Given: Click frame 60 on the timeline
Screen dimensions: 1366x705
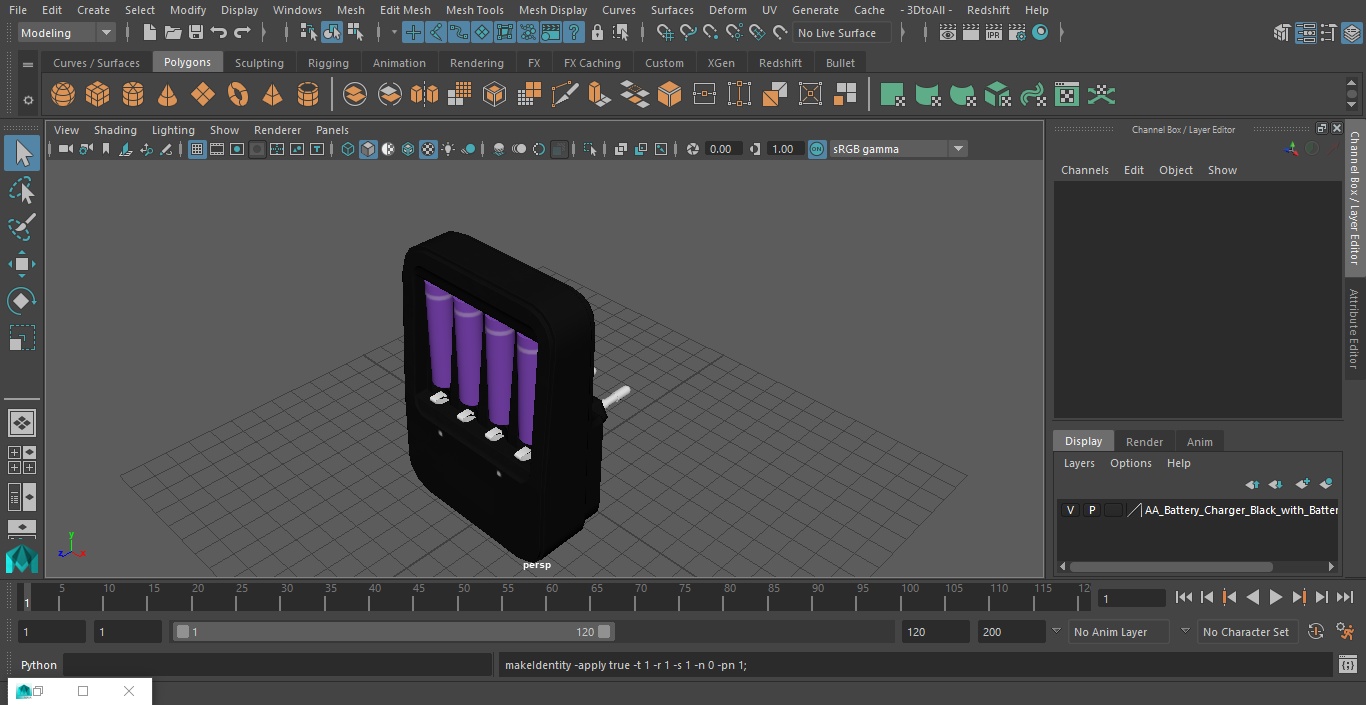Looking at the screenshot, I should click(x=552, y=597).
